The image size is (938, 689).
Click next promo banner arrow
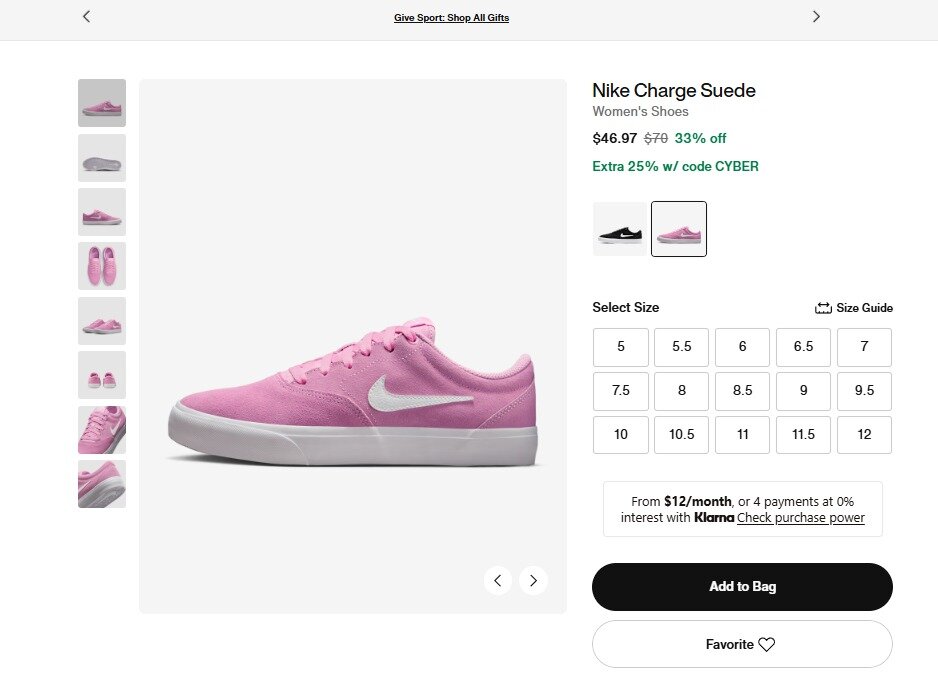pos(816,17)
